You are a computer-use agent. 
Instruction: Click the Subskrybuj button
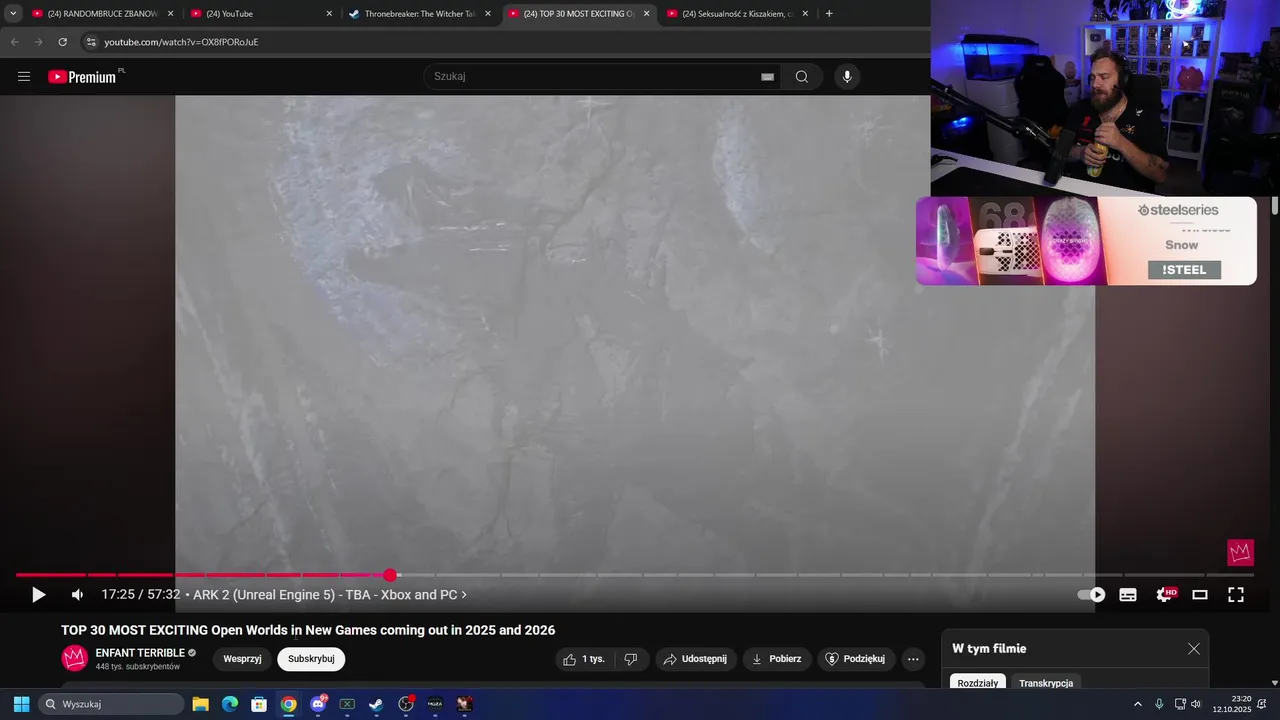(x=311, y=659)
